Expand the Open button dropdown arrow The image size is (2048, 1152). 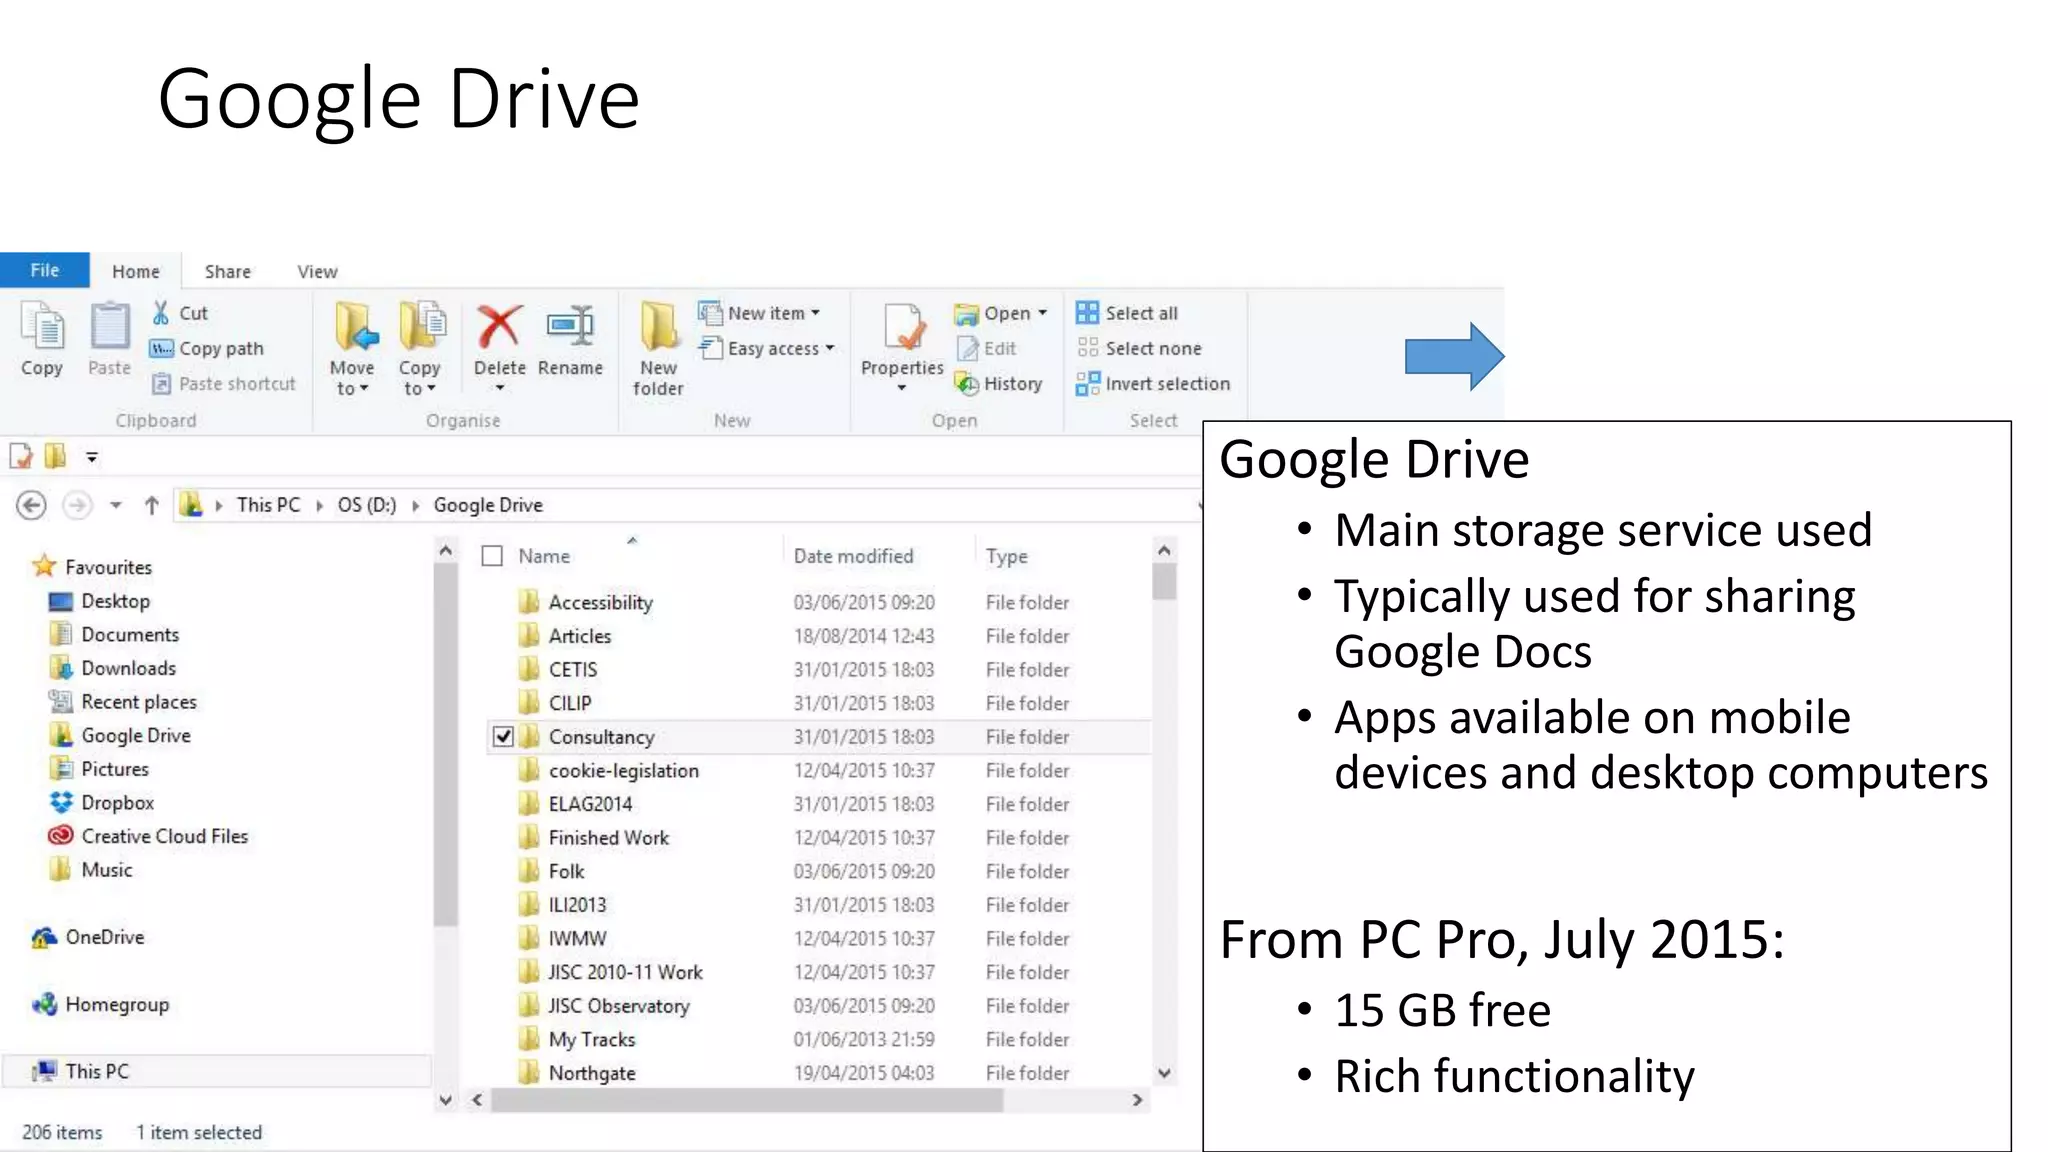pos(1042,313)
